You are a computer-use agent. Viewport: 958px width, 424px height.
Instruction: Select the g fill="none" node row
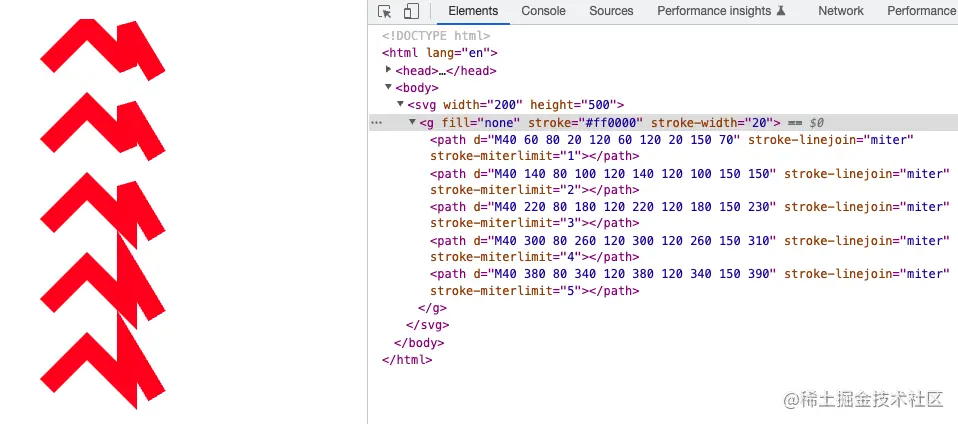click(662, 123)
